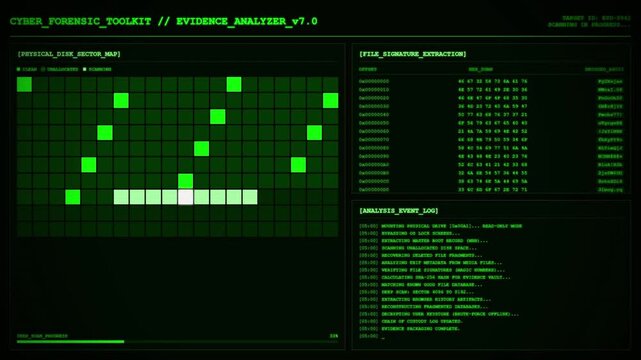Click the MOUNTING PHYSICAL DRIVE log entry

(440, 226)
